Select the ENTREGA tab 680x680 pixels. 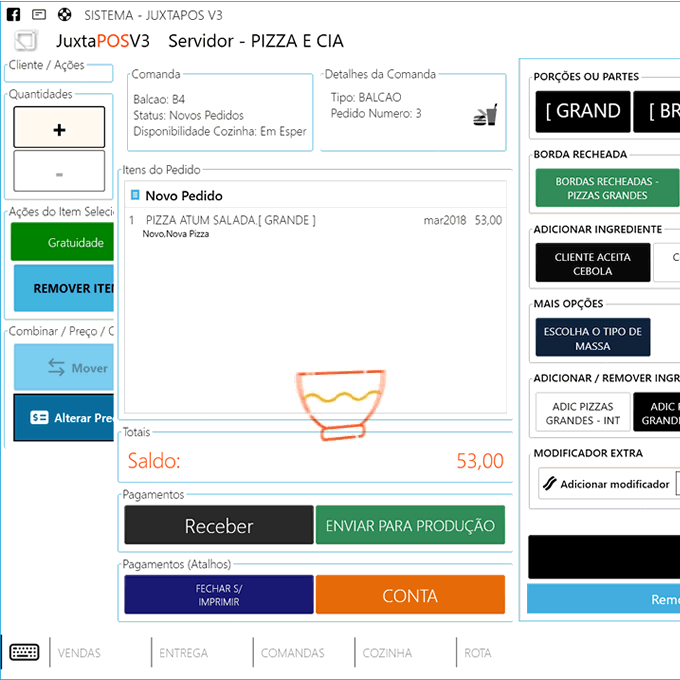(183, 653)
